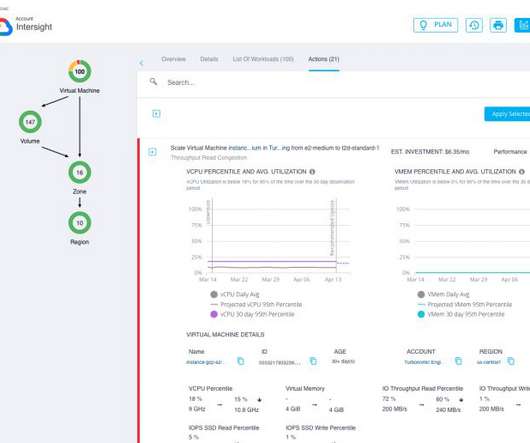The width and height of the screenshot is (530, 443).
Task: Click the history clock icon button
Action: (x=474, y=25)
